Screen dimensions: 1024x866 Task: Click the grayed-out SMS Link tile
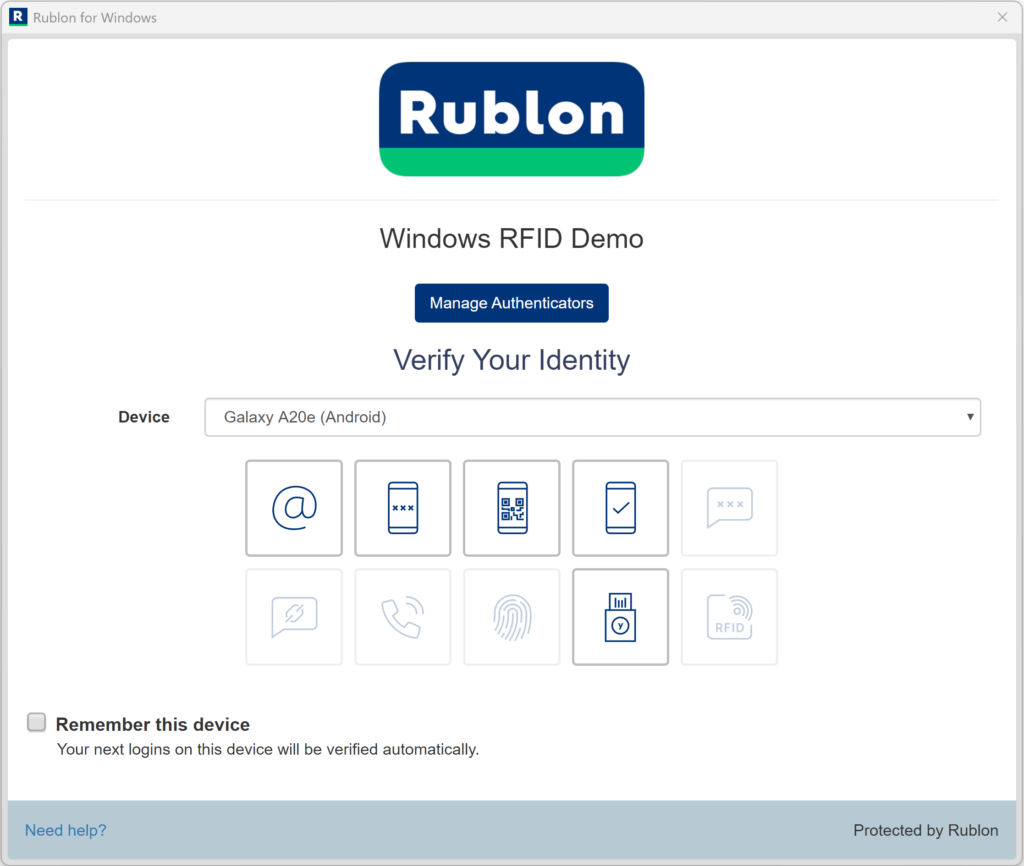click(294, 617)
